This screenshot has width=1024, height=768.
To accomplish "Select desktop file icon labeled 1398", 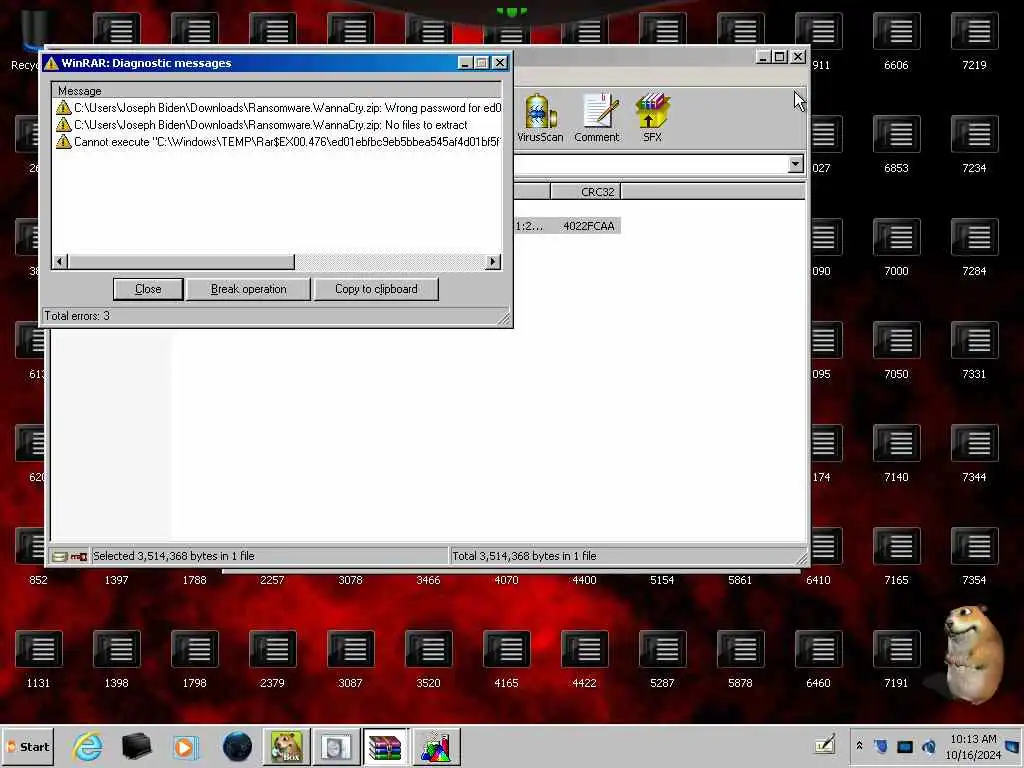I will click(x=116, y=660).
